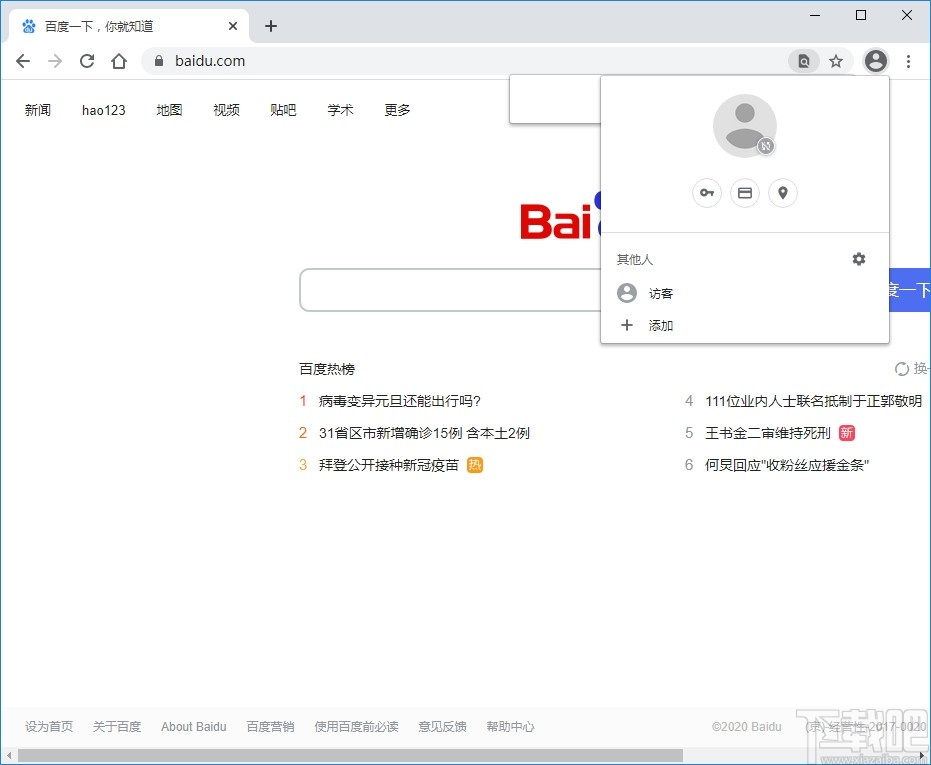Screen dimensions: 931x765
Task: Open hot item 病毒变异元旦还能出行吗?
Action: [400, 401]
